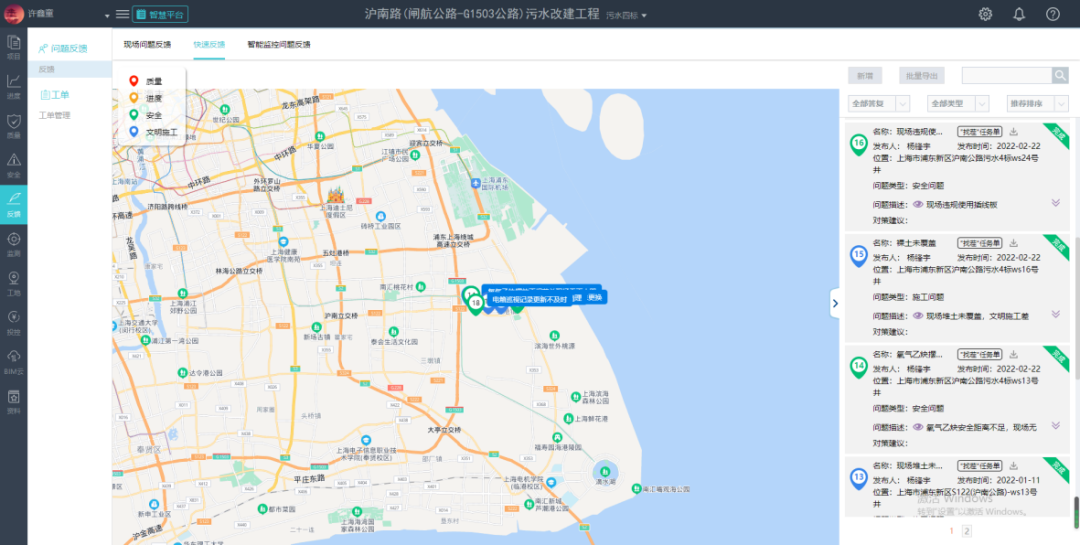View eye icon for 现场堆土未覆盖 description

tap(917, 315)
